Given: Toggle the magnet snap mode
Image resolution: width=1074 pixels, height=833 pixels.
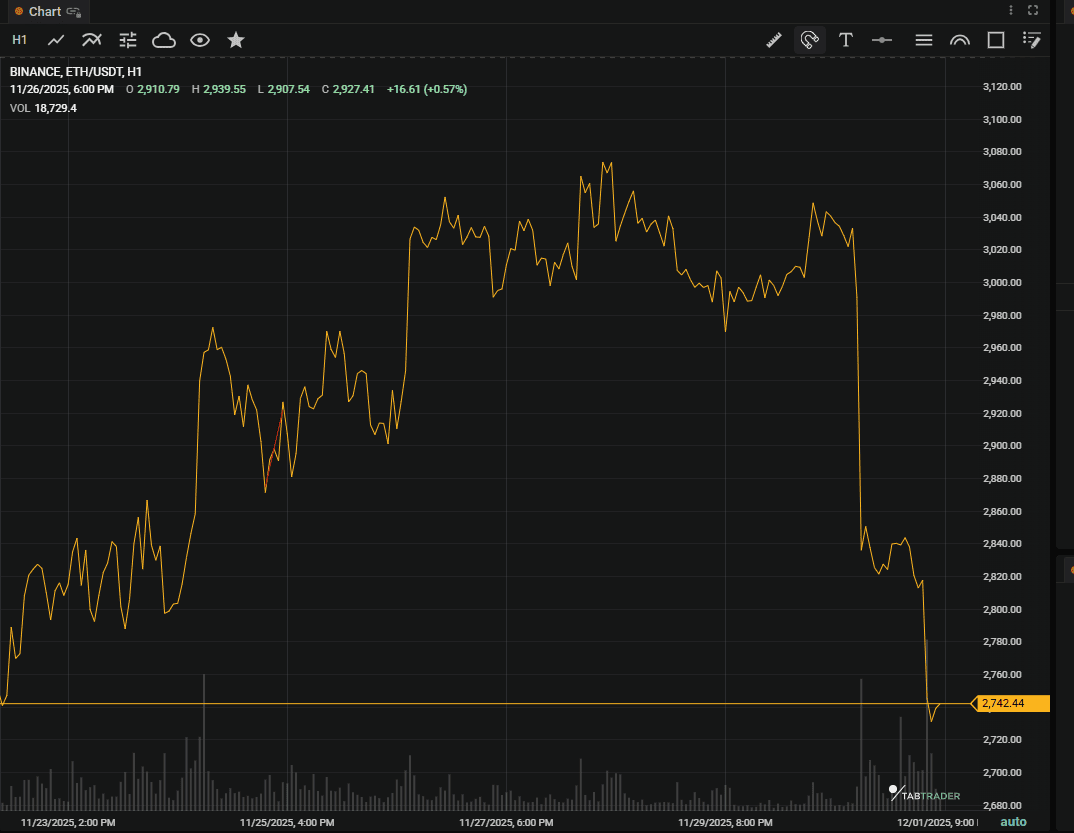Looking at the screenshot, I should 809,40.
